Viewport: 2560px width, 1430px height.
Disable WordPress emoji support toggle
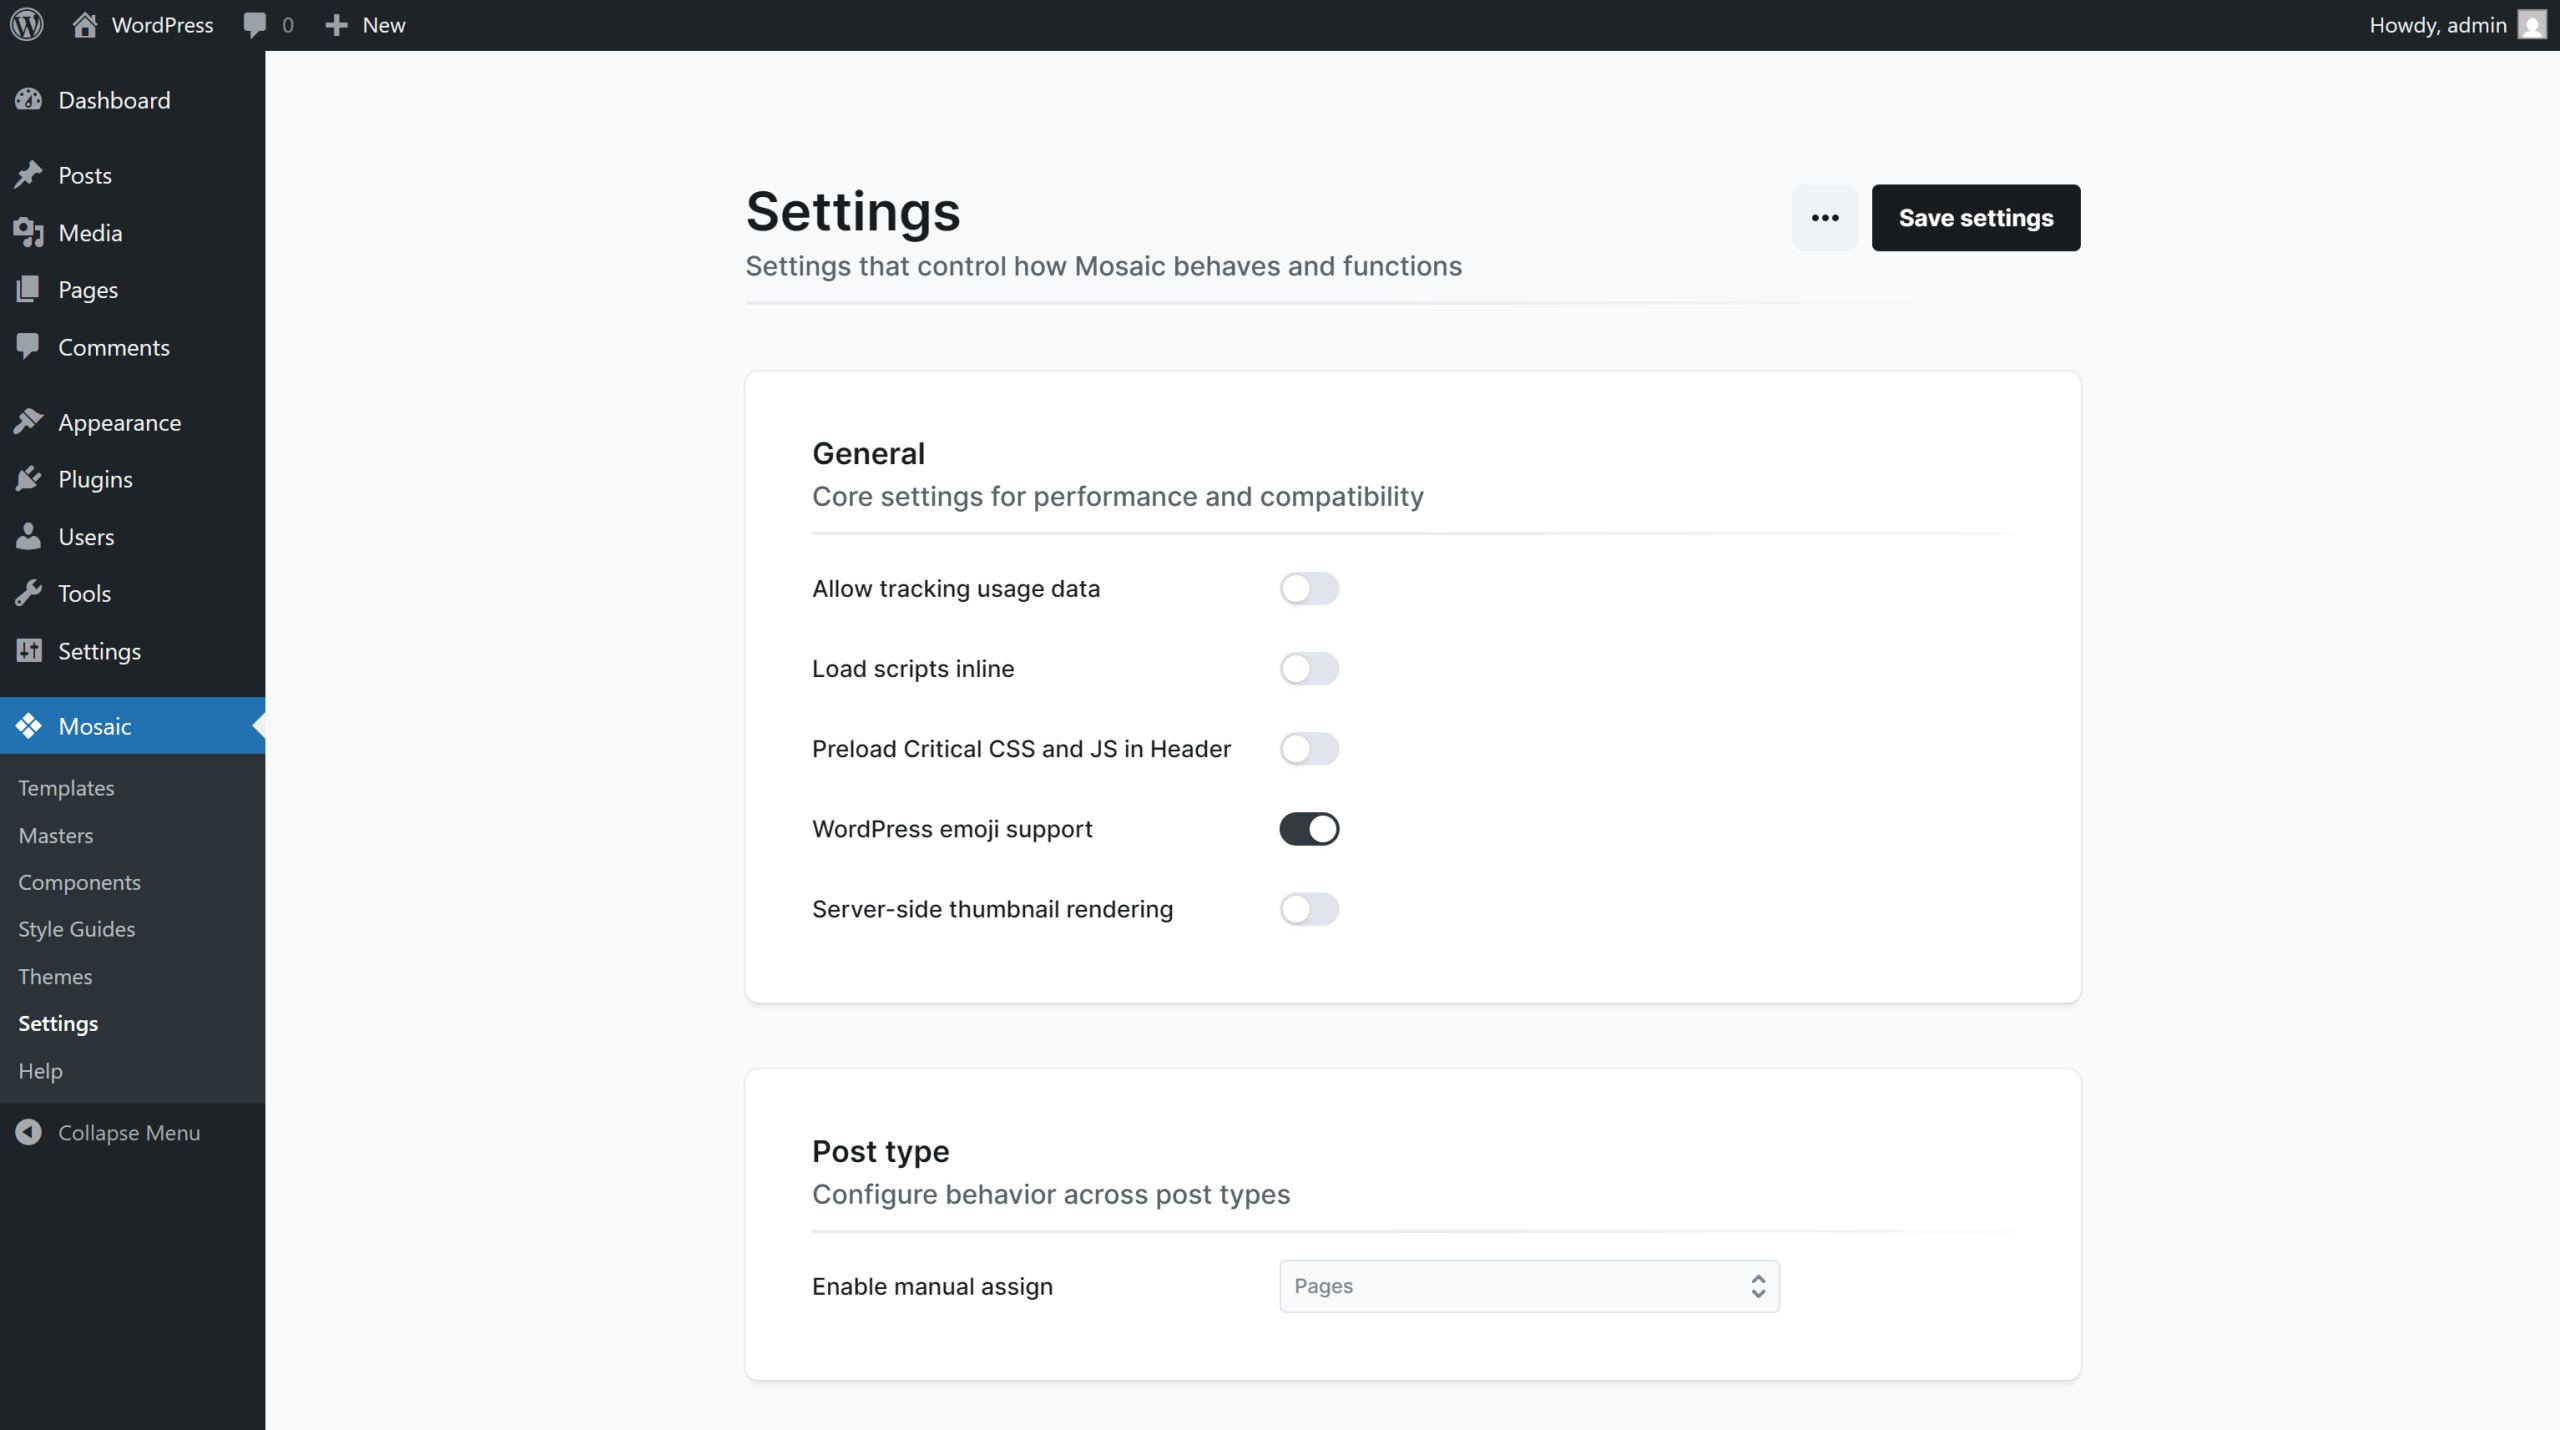pyautogui.click(x=1309, y=829)
